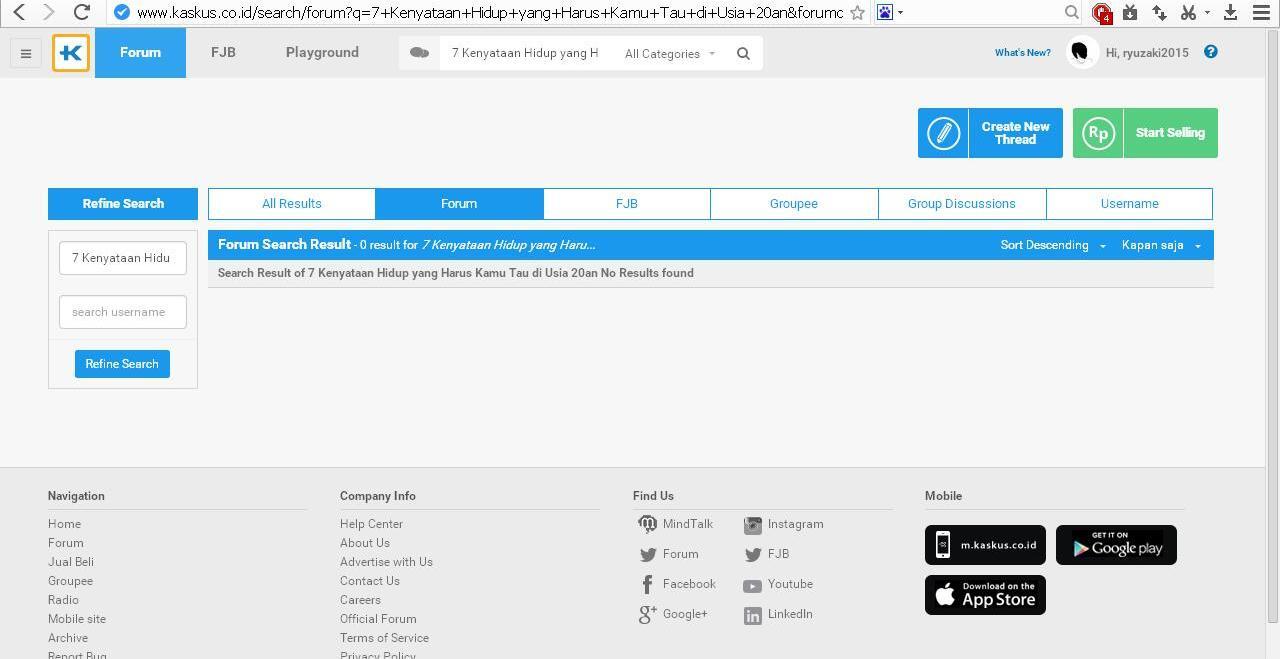
Task: Open the Help Center footer link
Action: coord(371,524)
